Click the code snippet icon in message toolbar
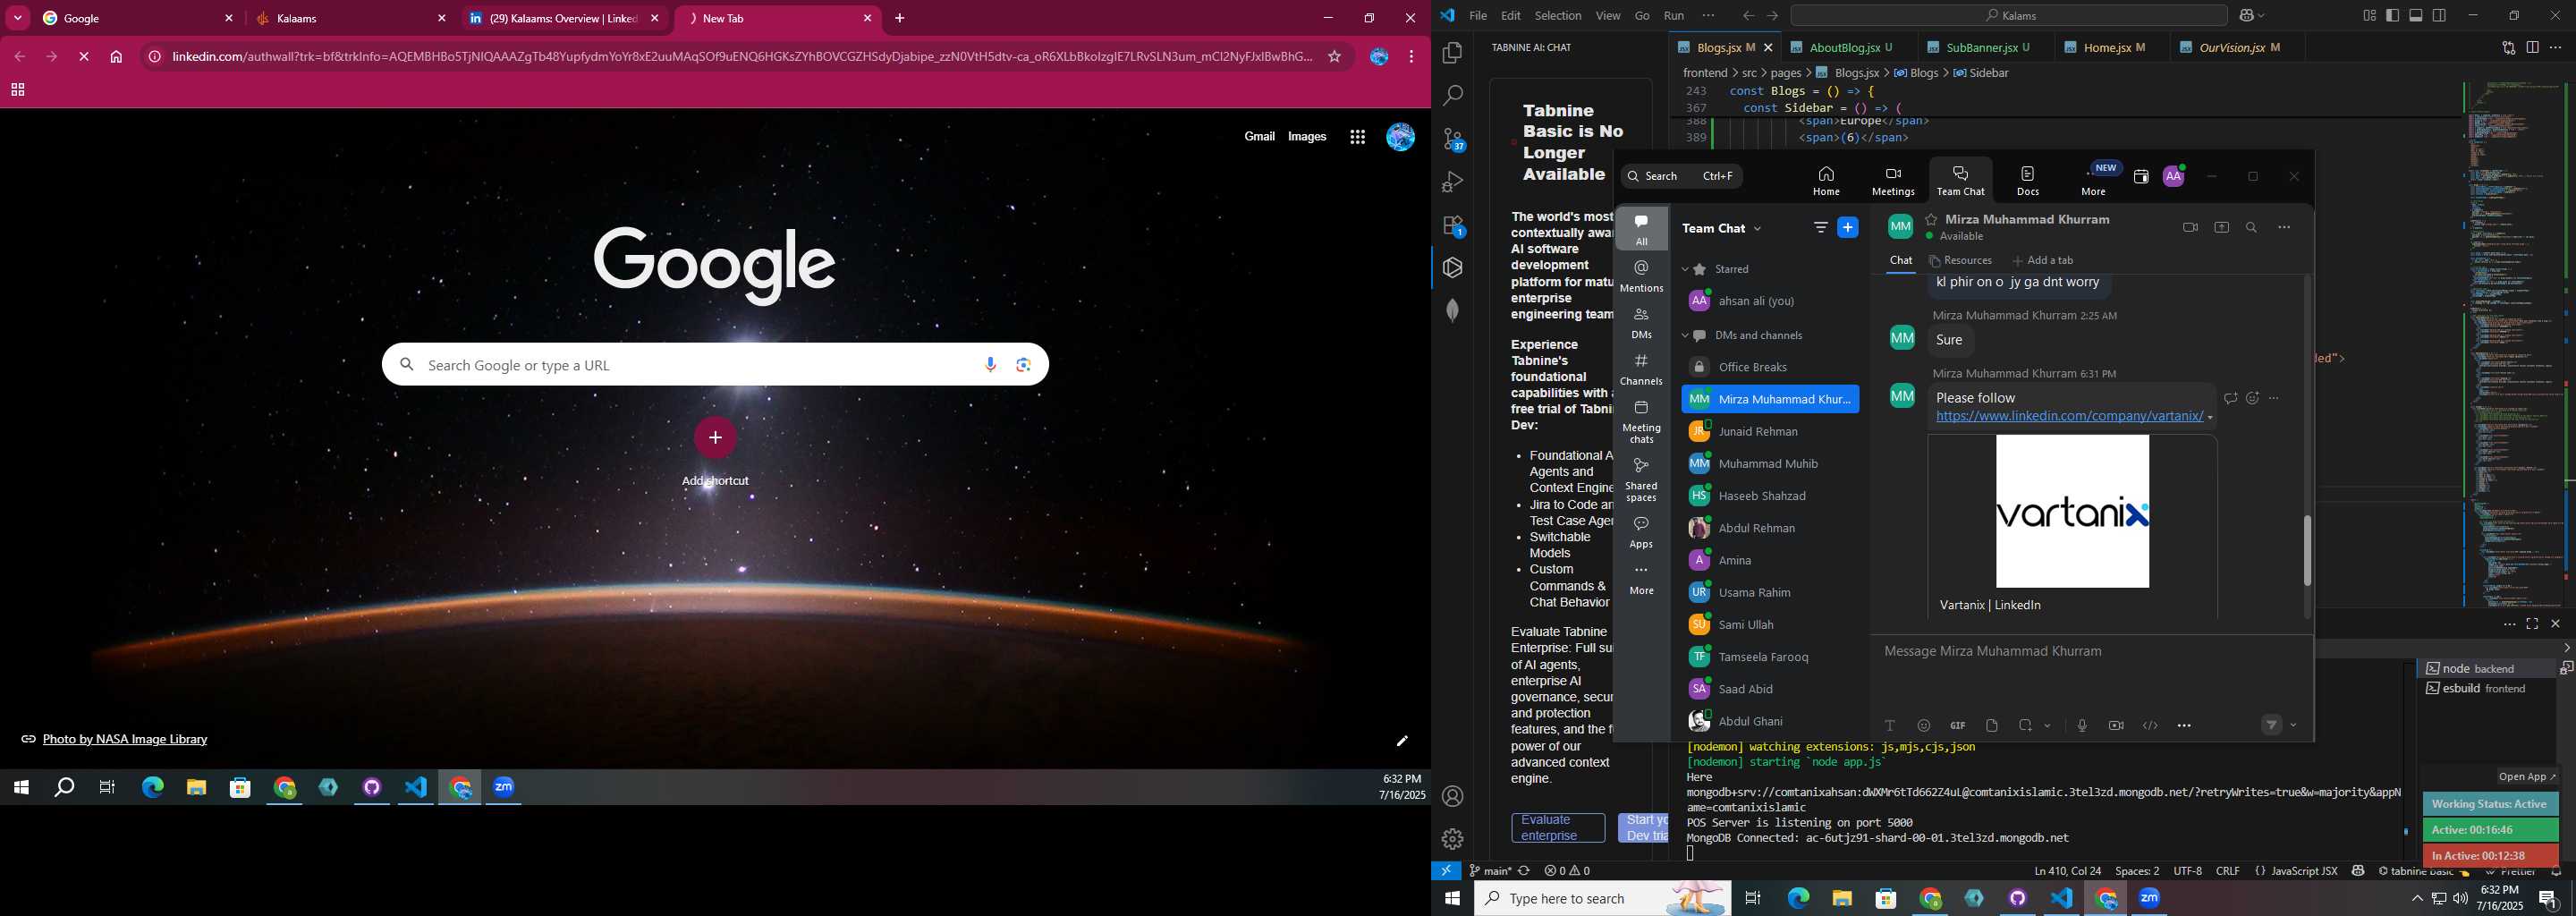 pyautogui.click(x=2150, y=726)
